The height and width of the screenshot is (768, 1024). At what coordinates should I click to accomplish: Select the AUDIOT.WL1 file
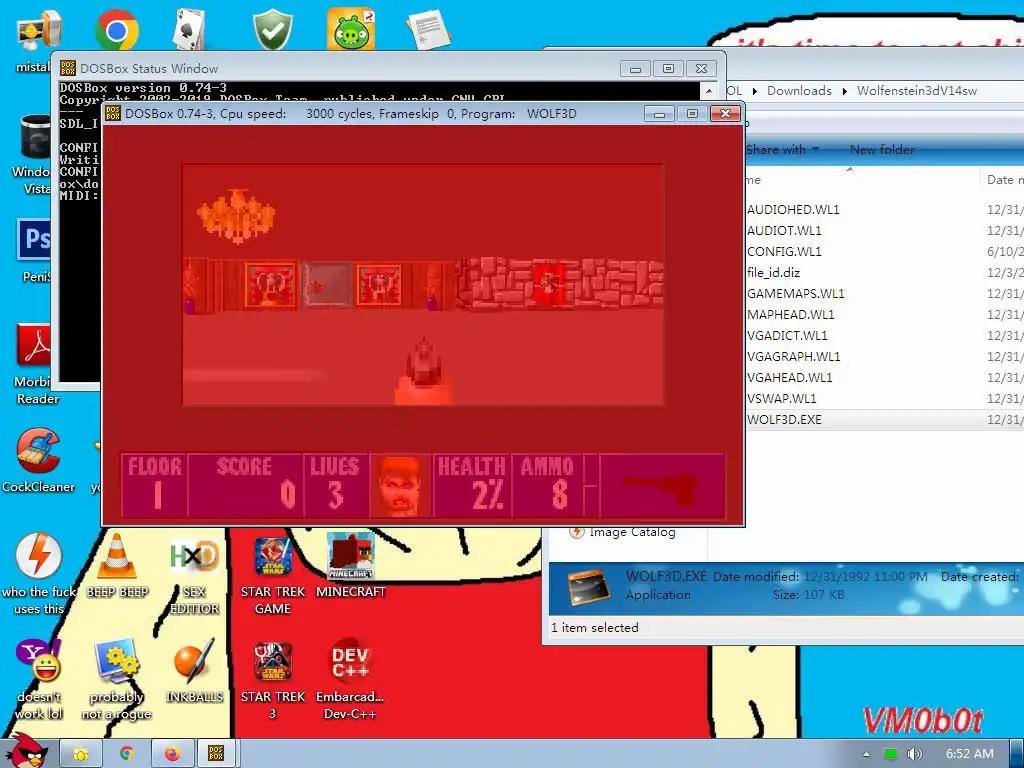tap(784, 231)
